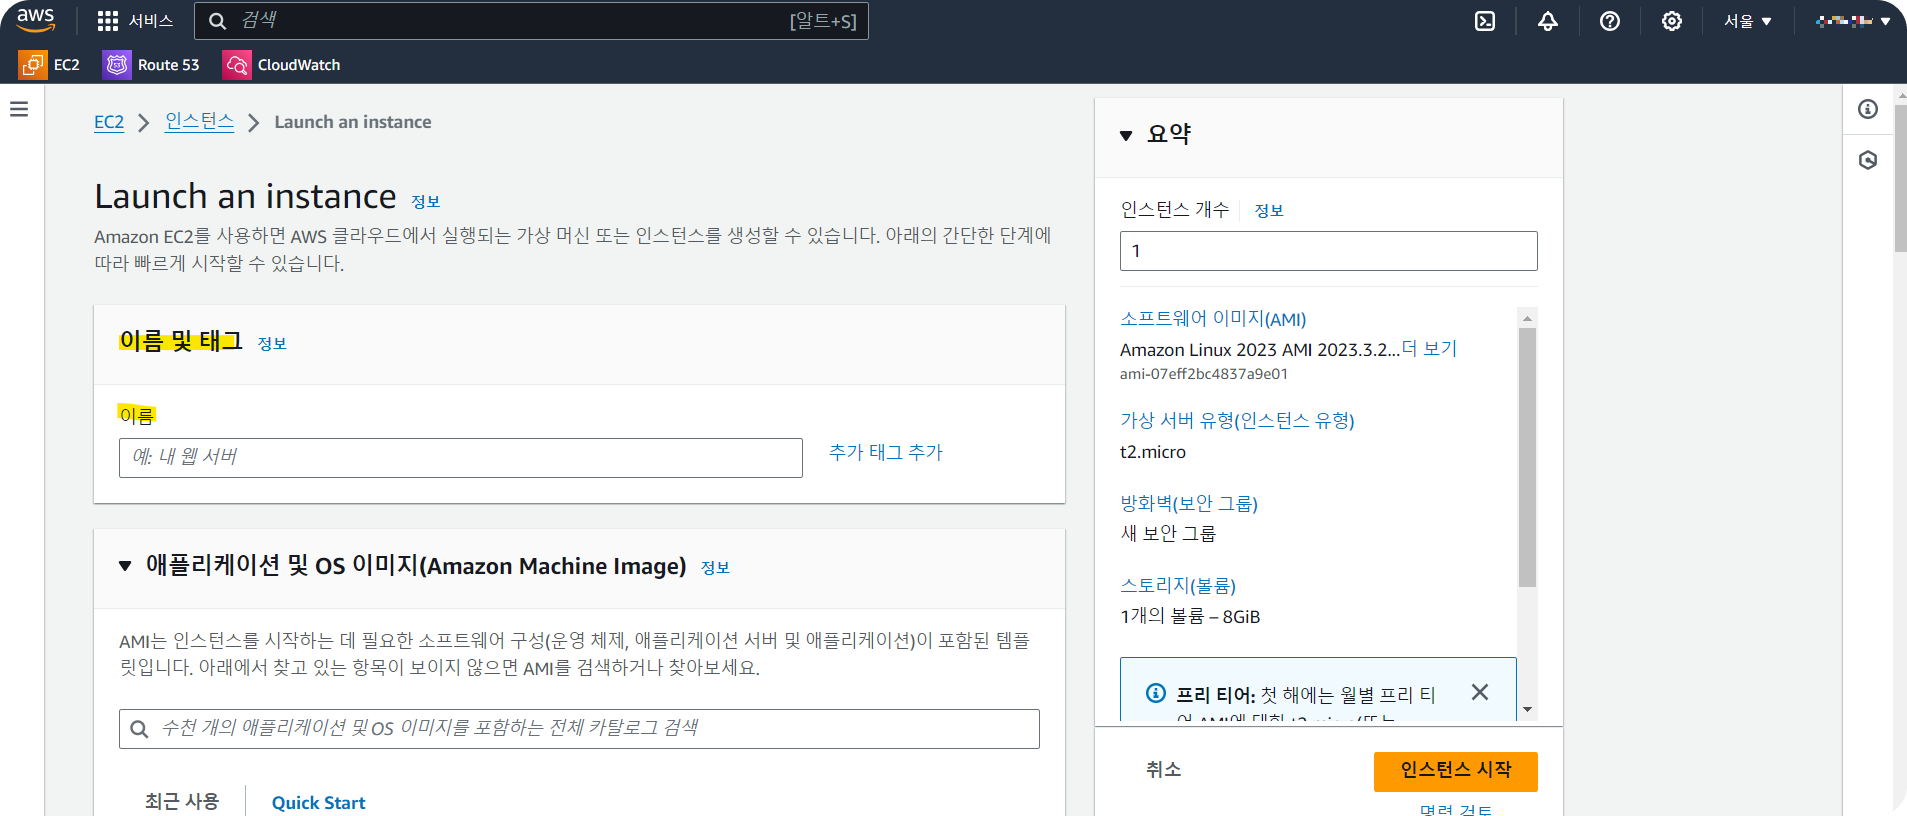Image resolution: width=1907 pixels, height=816 pixels.
Task: Click the summary panel scrollbar thumb
Action: 1527,457
